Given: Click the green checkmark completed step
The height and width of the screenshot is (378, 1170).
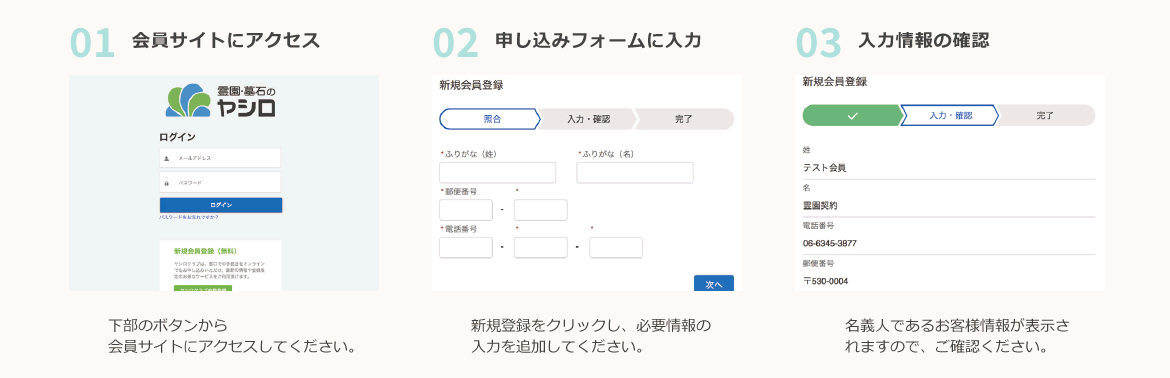Looking at the screenshot, I should pyautogui.click(x=853, y=116).
